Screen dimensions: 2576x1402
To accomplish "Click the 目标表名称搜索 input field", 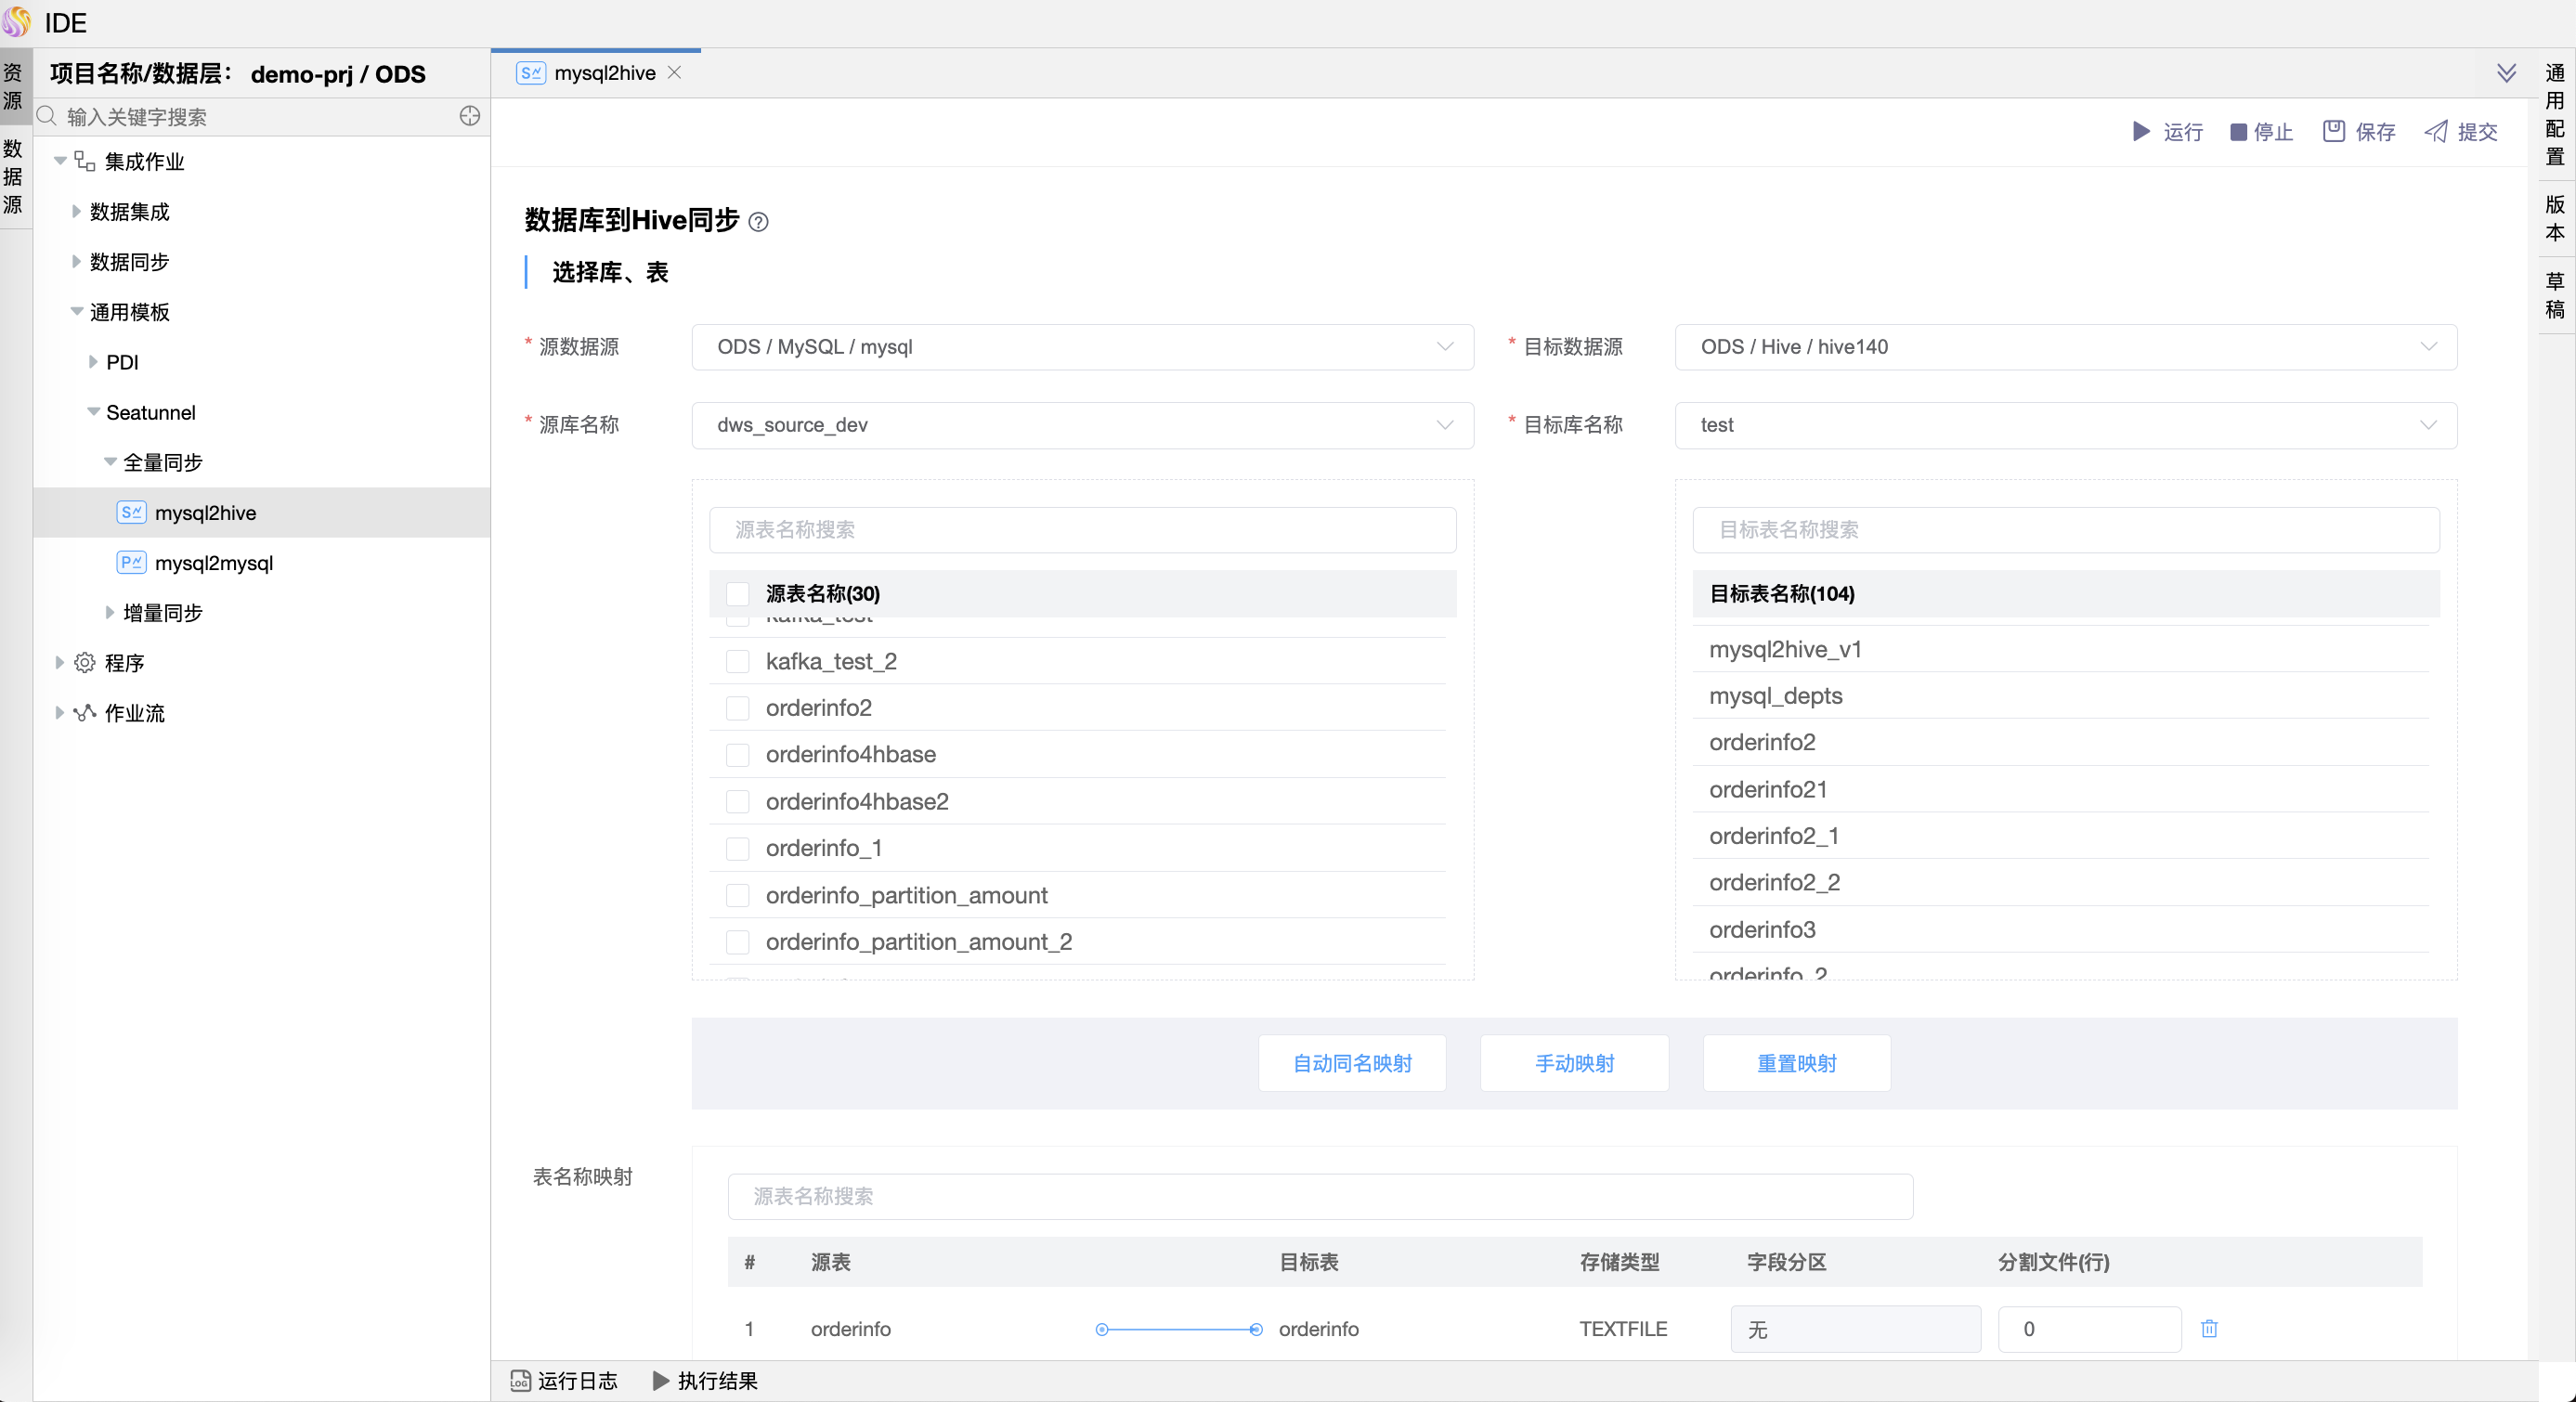I will coord(2065,530).
